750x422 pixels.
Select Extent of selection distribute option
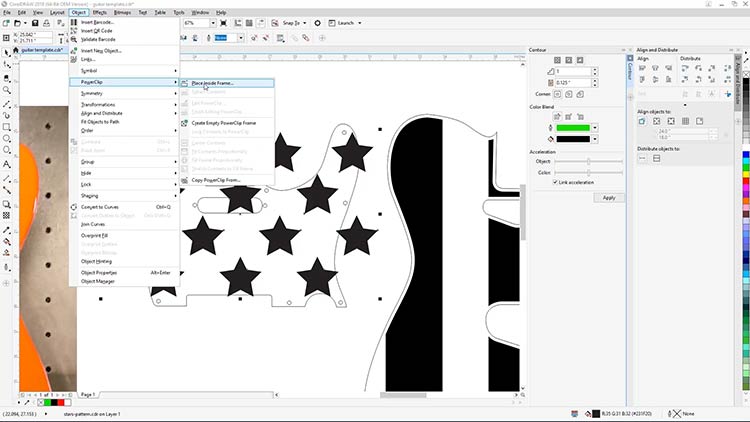(x=642, y=158)
